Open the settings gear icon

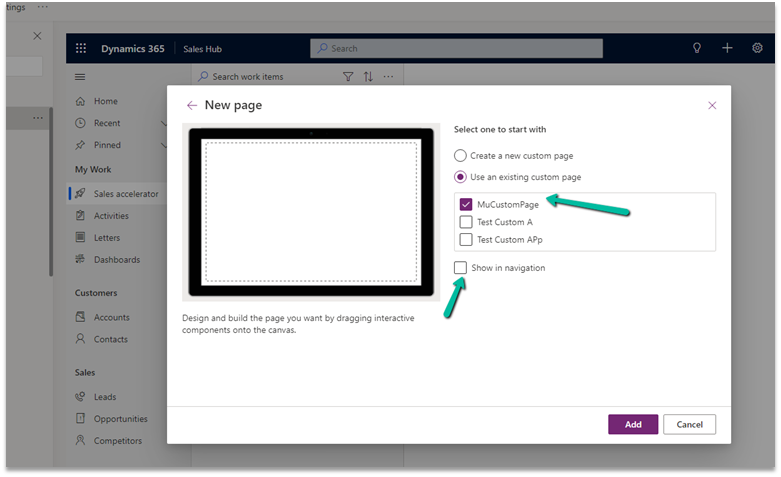757,48
